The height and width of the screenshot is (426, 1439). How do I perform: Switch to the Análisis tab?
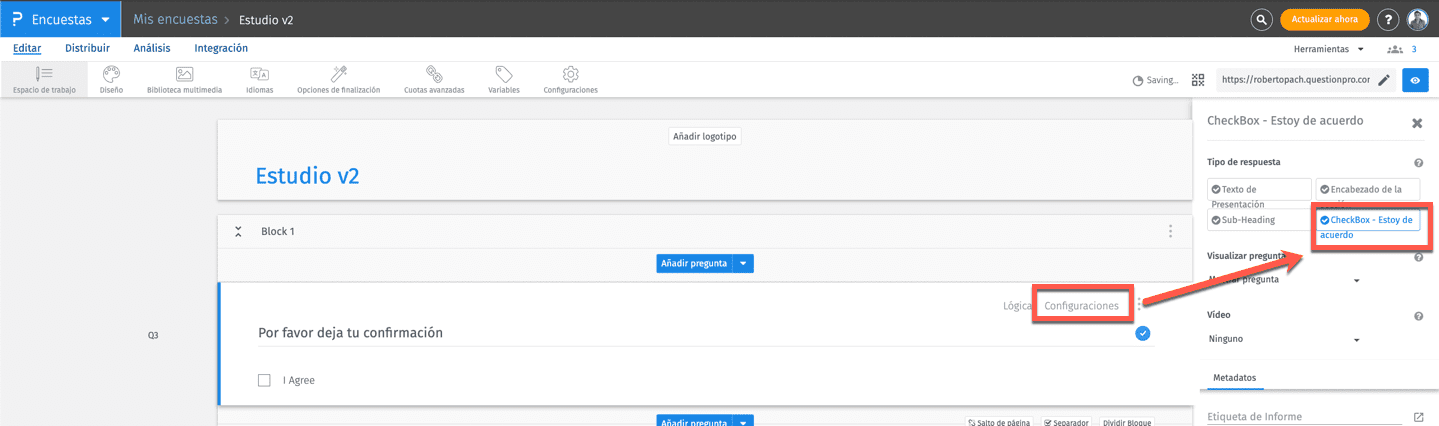pyautogui.click(x=152, y=48)
